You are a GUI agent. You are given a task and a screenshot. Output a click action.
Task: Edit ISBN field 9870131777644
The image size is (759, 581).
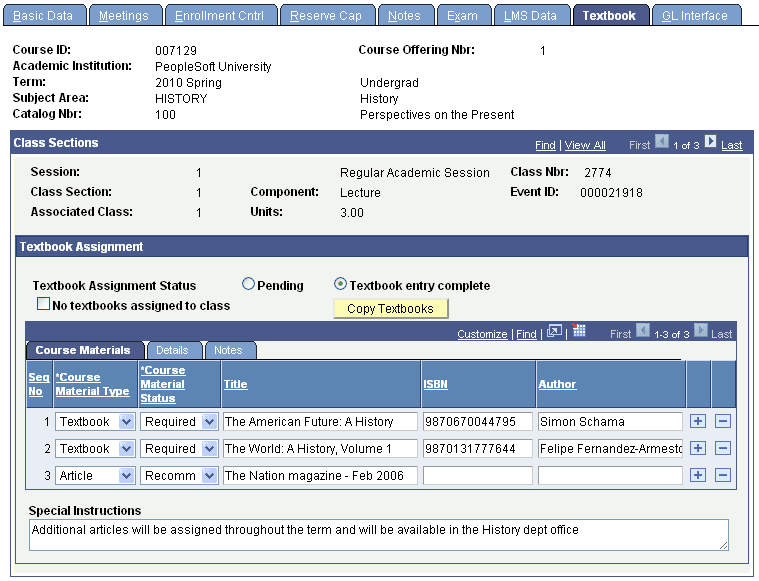pos(478,449)
